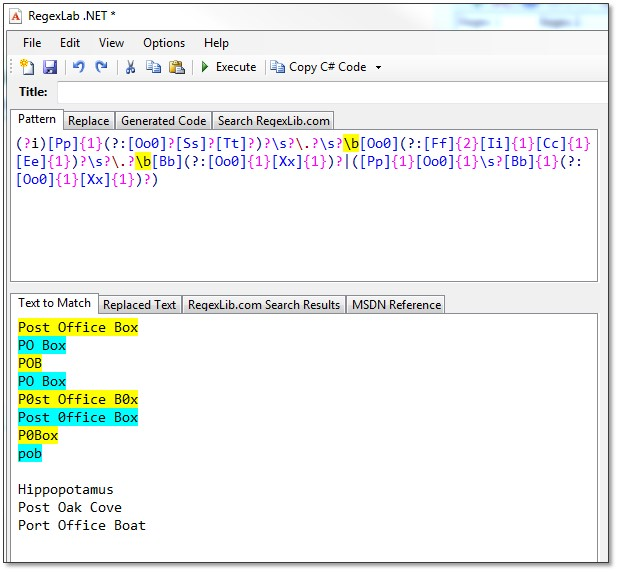Switch to the Pattern tab

[x=37, y=119]
